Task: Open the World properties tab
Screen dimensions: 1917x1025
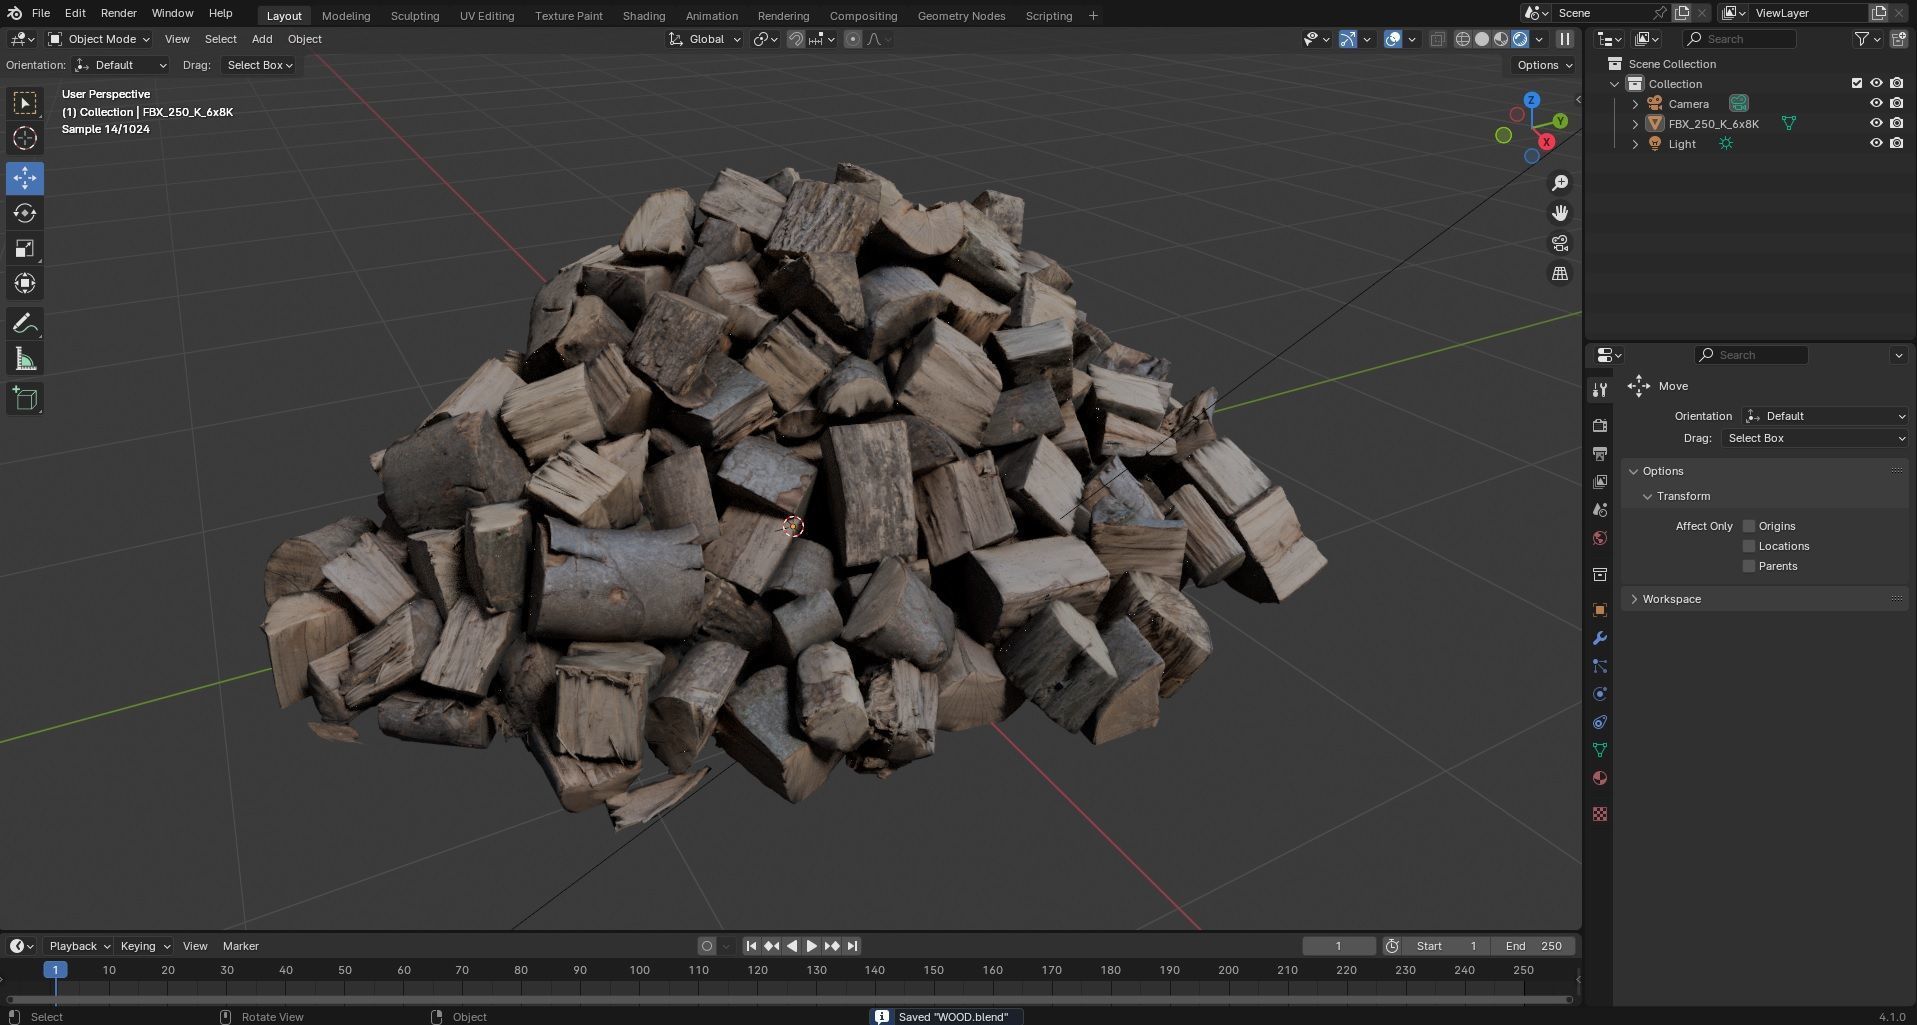Action: click(1599, 538)
